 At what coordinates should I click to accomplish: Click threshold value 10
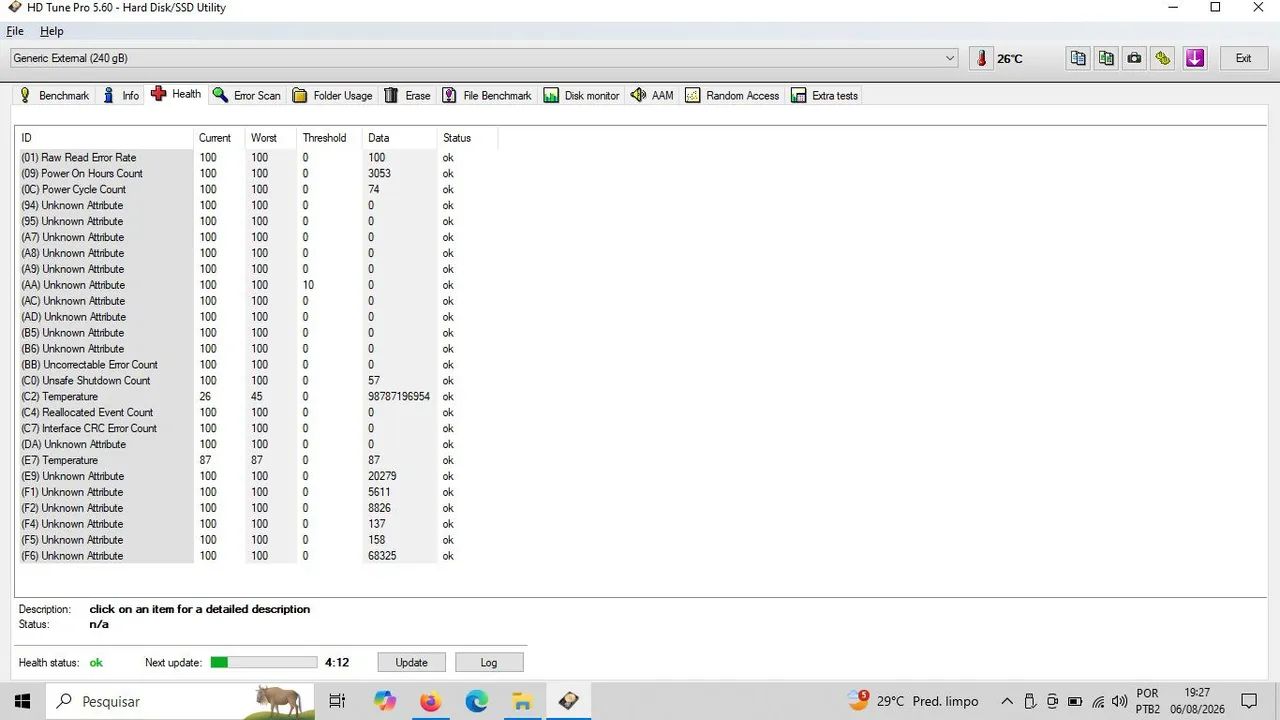point(308,285)
